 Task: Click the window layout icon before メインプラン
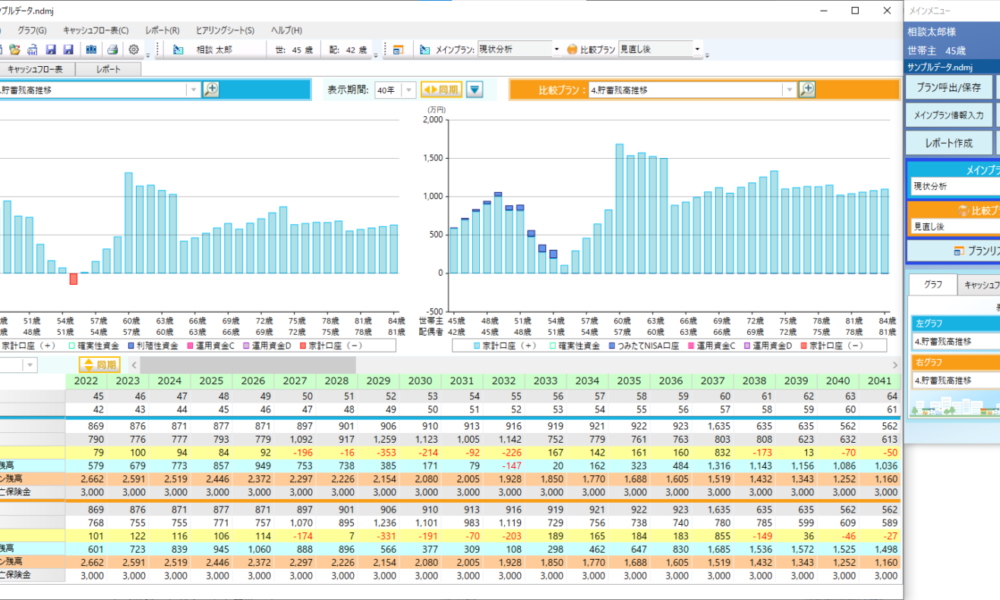click(398, 49)
